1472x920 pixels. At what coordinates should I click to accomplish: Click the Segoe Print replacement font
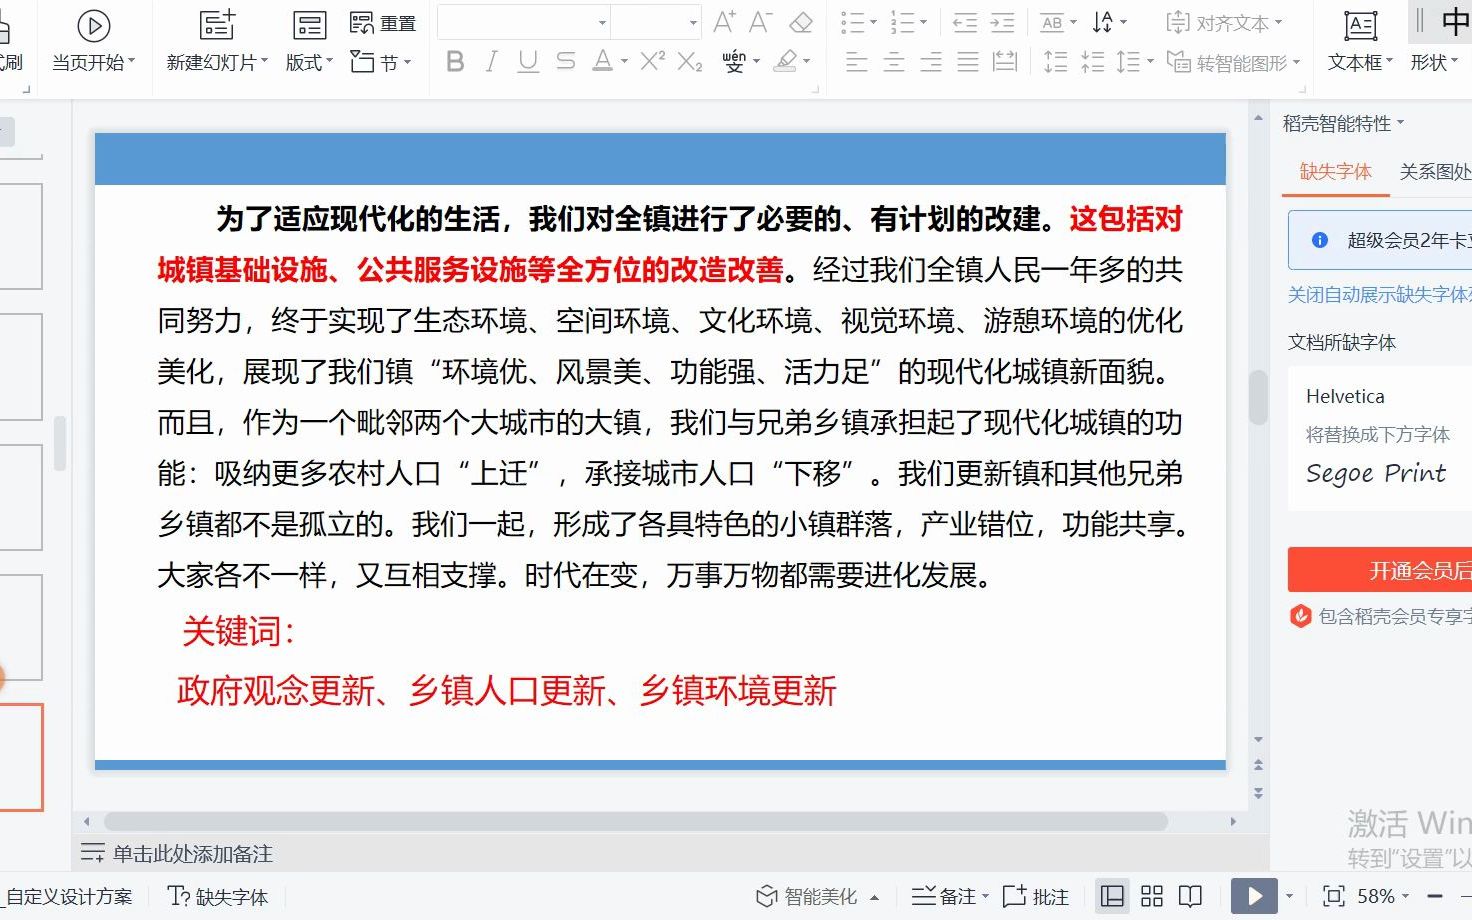coord(1376,473)
